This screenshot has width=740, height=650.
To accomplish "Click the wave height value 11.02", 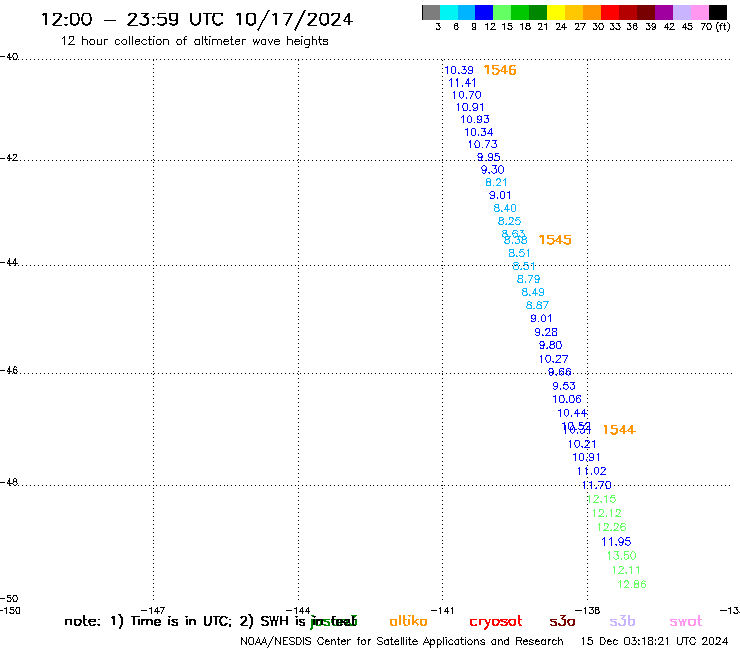I will point(591,471).
